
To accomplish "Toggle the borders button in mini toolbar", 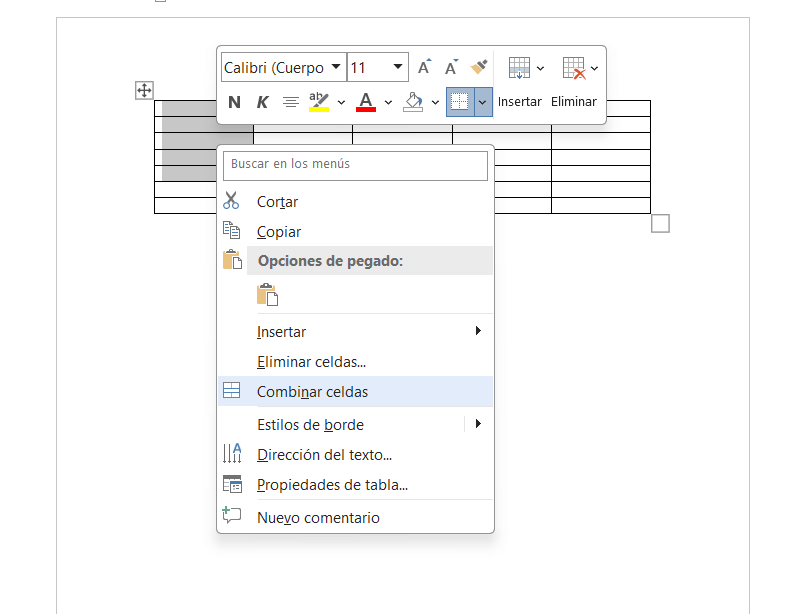I will 460,101.
